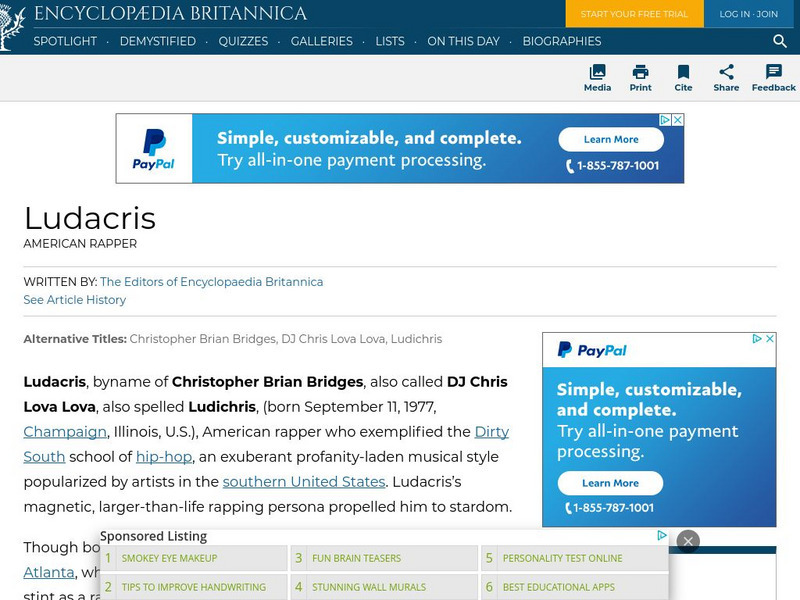Open Fun Brain Teasers sponsored listing
Screen dimensions: 800x600
point(385,558)
